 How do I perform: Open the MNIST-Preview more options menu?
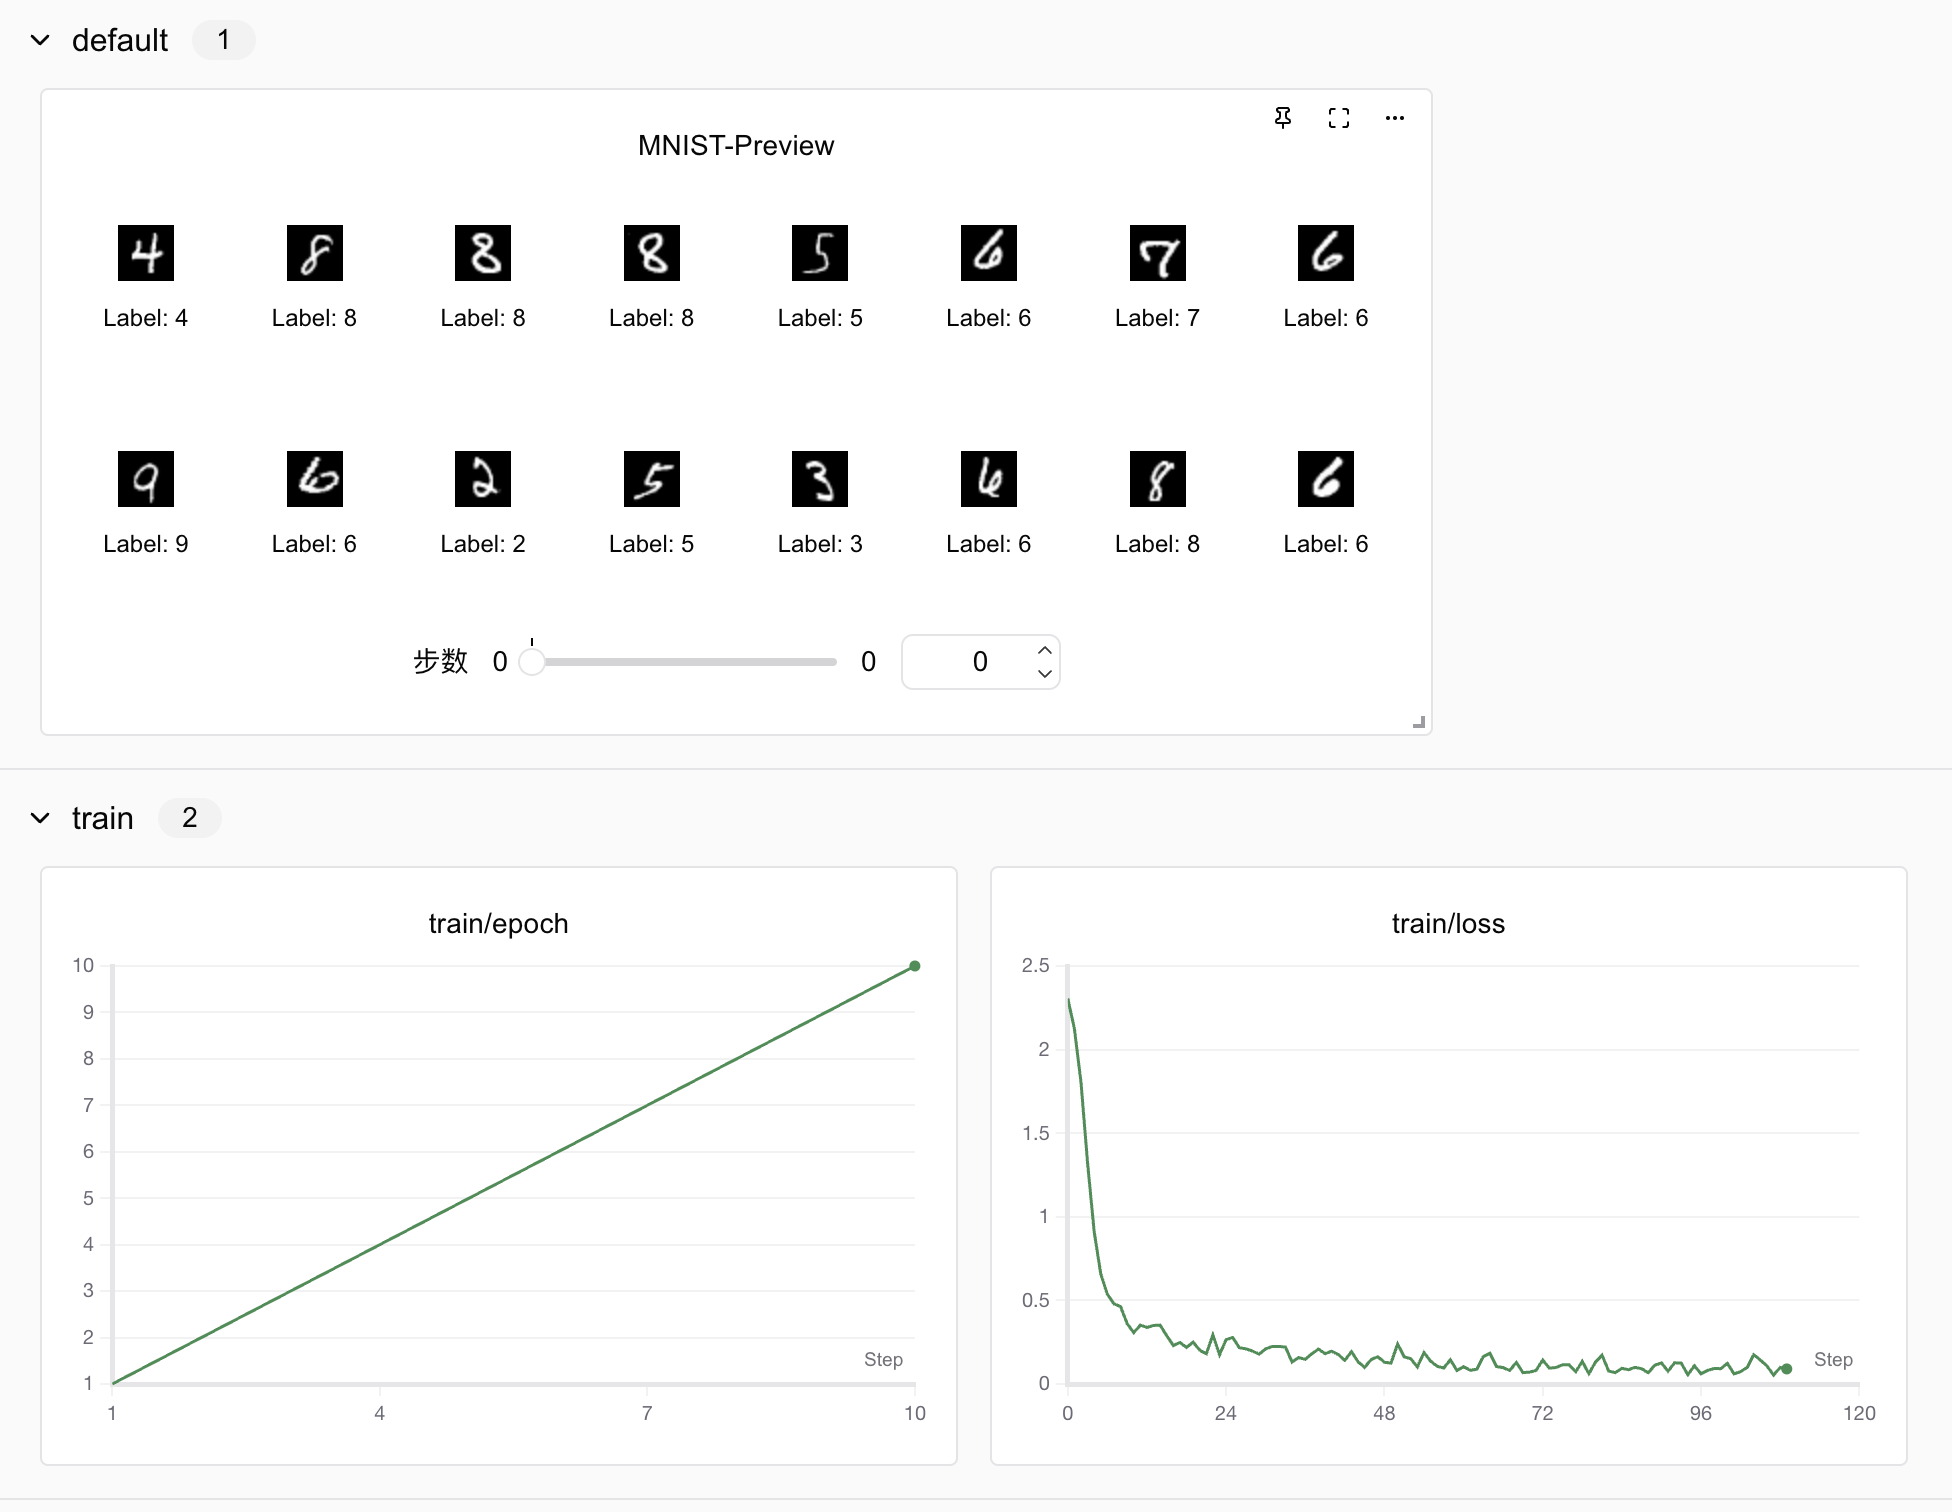coord(1395,118)
